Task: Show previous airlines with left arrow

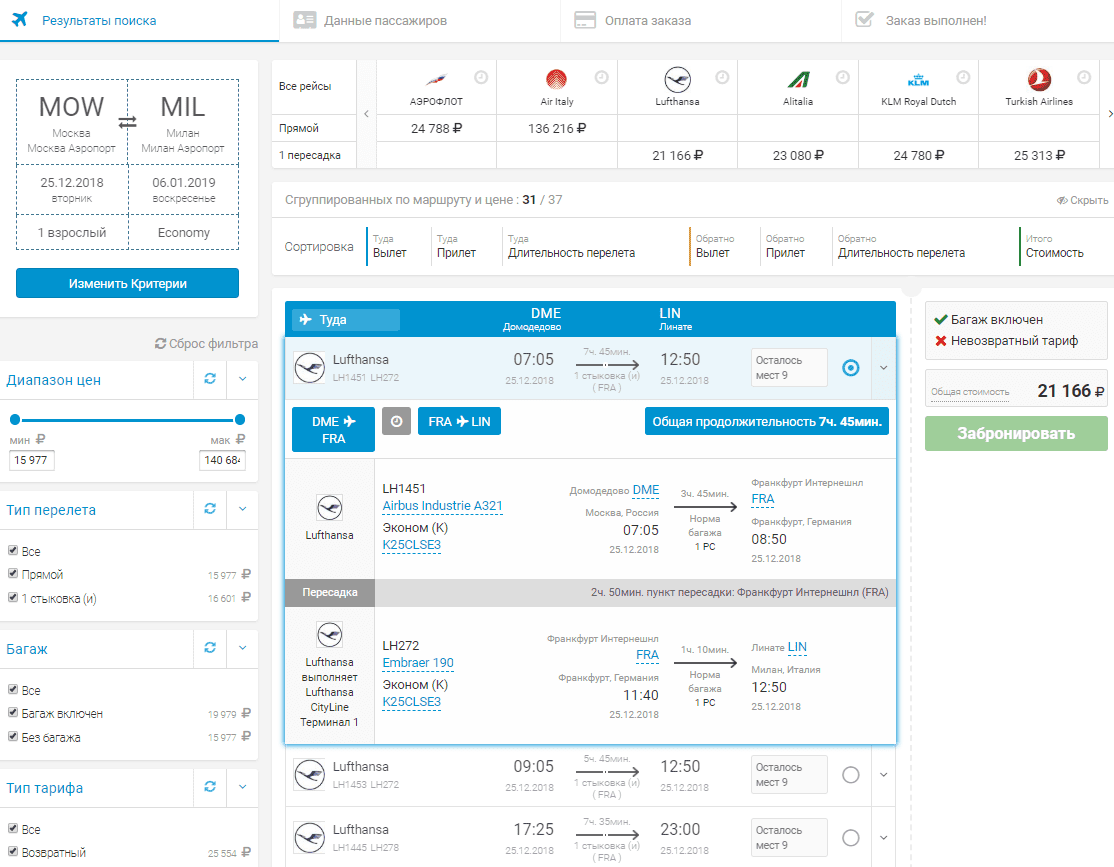Action: point(367,114)
